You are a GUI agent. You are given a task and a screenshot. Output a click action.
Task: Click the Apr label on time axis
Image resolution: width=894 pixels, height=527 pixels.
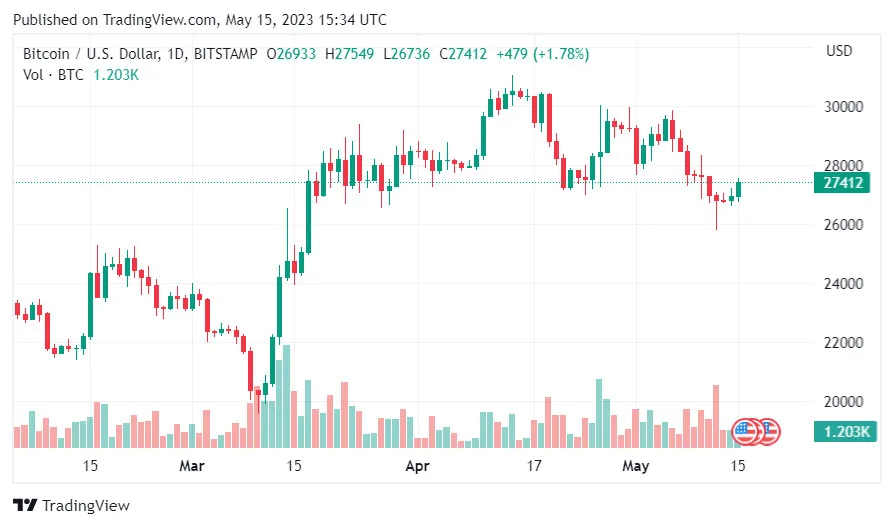417,466
